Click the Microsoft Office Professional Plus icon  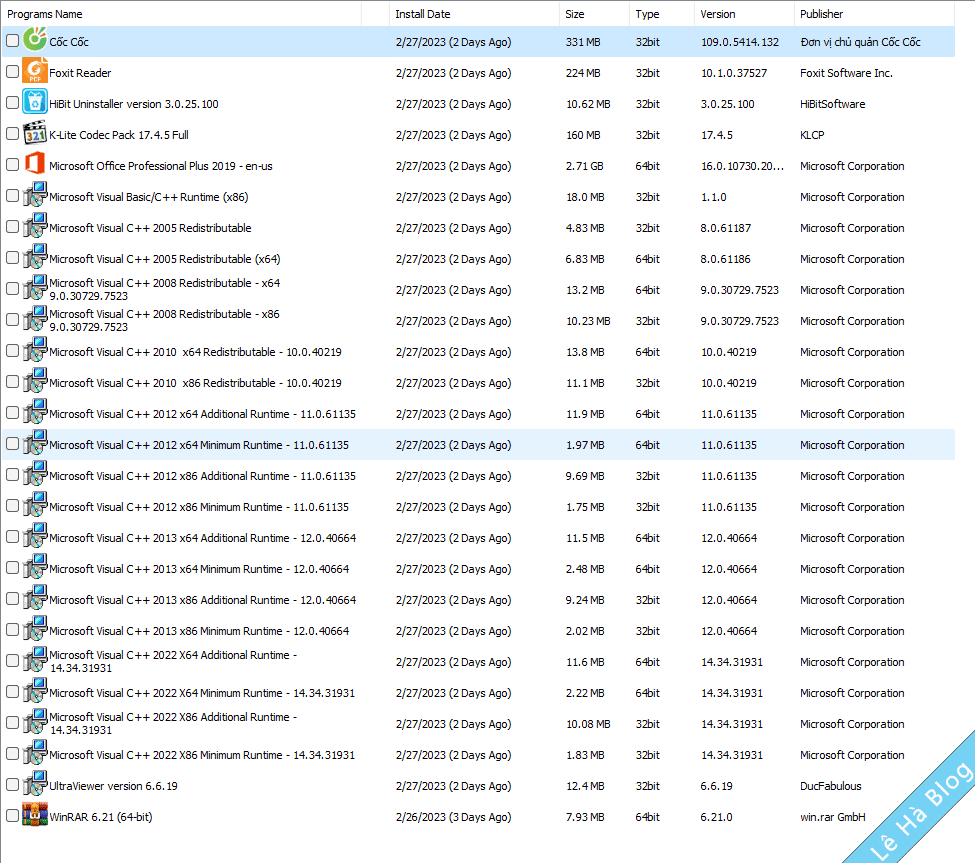point(35,165)
